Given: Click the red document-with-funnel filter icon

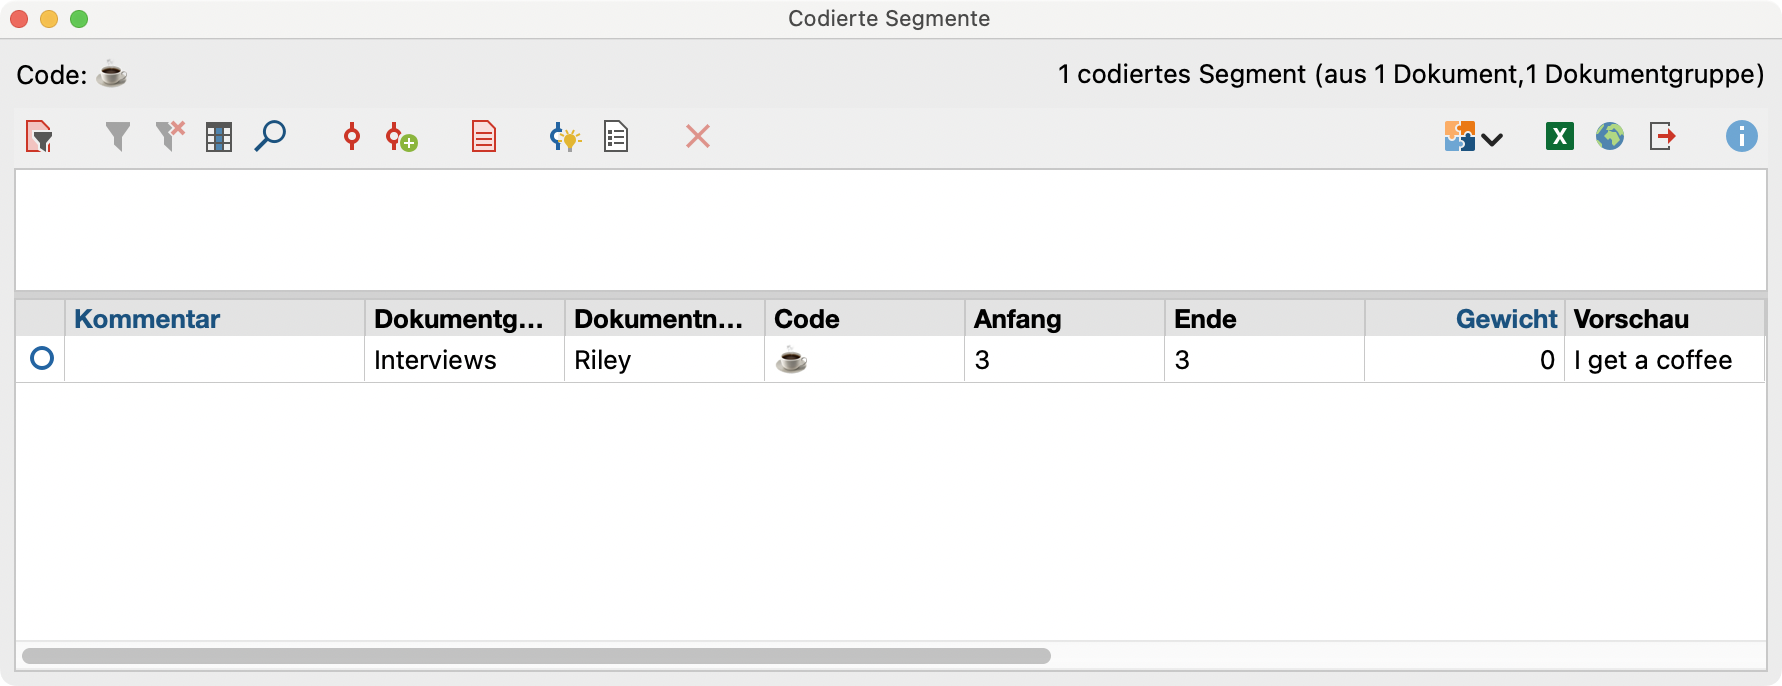Looking at the screenshot, I should point(39,136).
